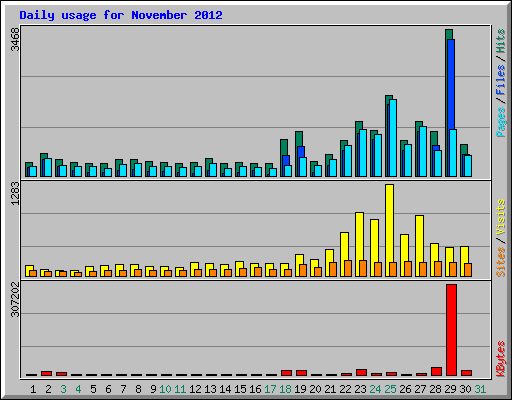Select the 307202 KBytes axis value

point(15,299)
